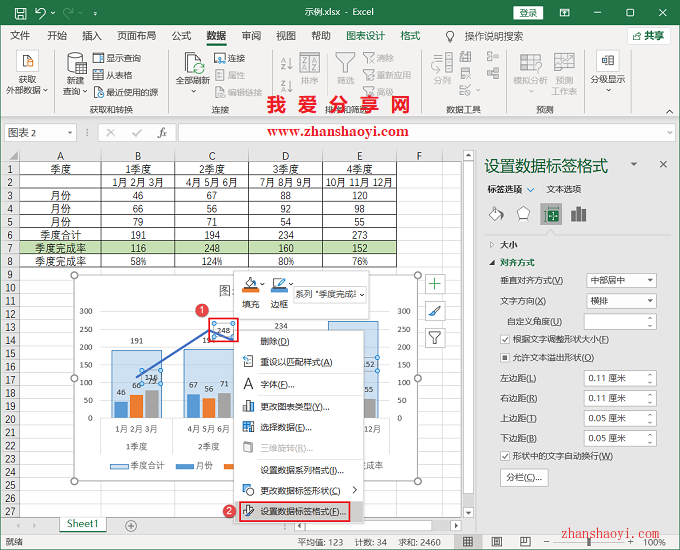Select the Sheet1 tab

(82, 524)
